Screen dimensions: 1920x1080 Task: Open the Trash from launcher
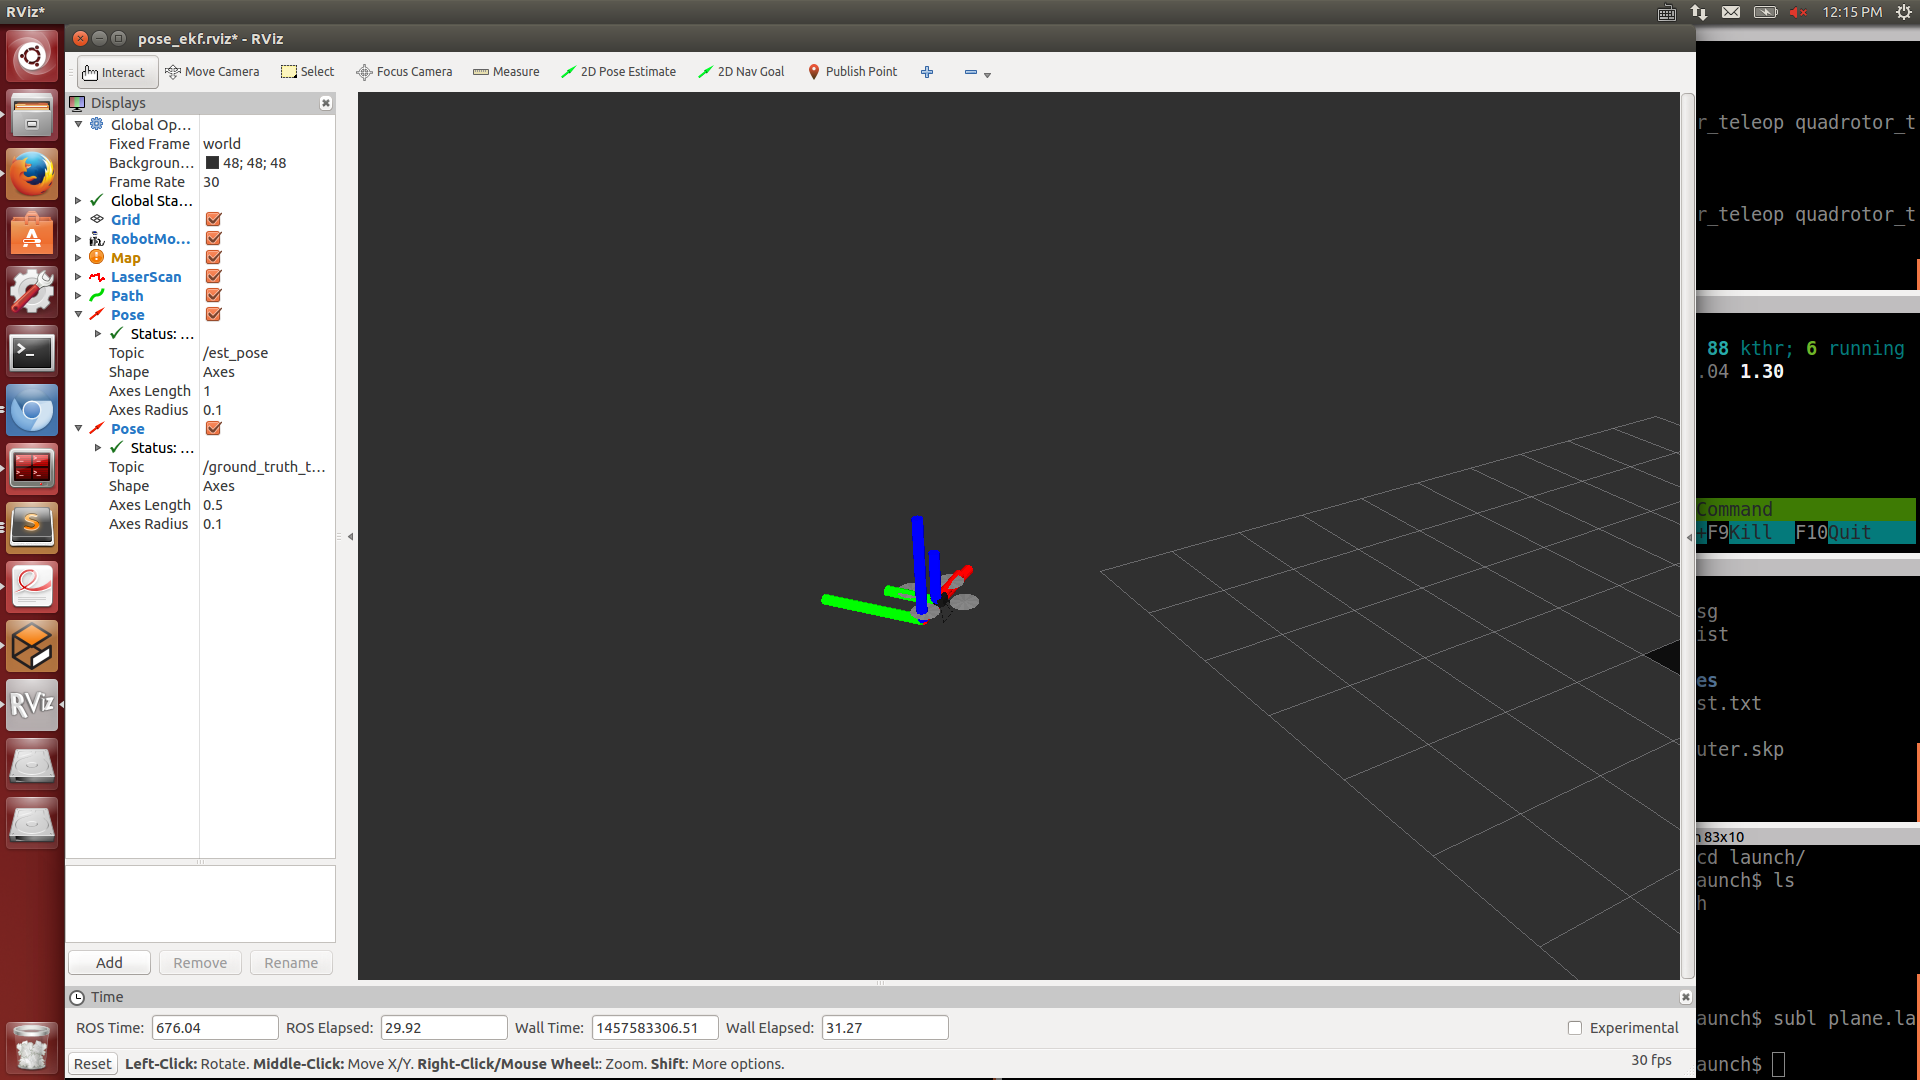click(x=32, y=1048)
